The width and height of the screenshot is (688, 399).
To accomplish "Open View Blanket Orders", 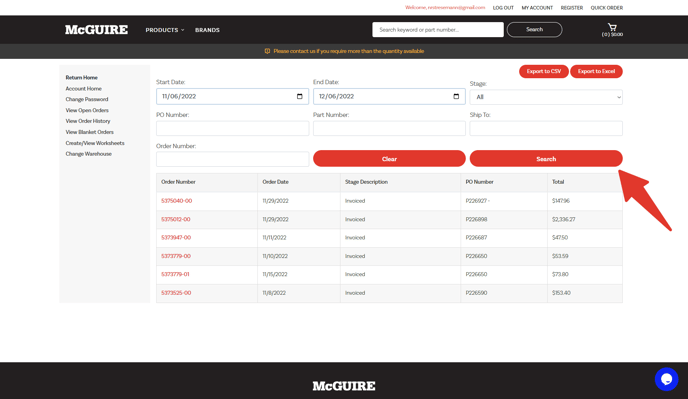I will [90, 132].
